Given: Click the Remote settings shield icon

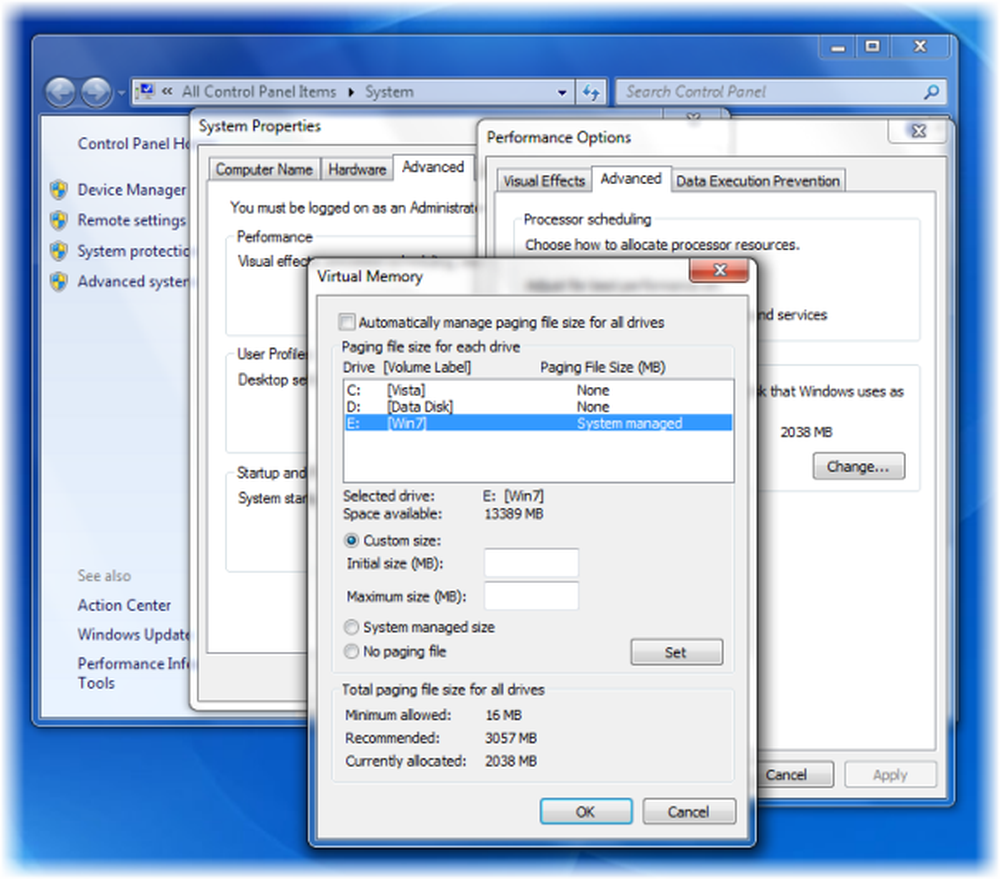Looking at the screenshot, I should point(59,220).
